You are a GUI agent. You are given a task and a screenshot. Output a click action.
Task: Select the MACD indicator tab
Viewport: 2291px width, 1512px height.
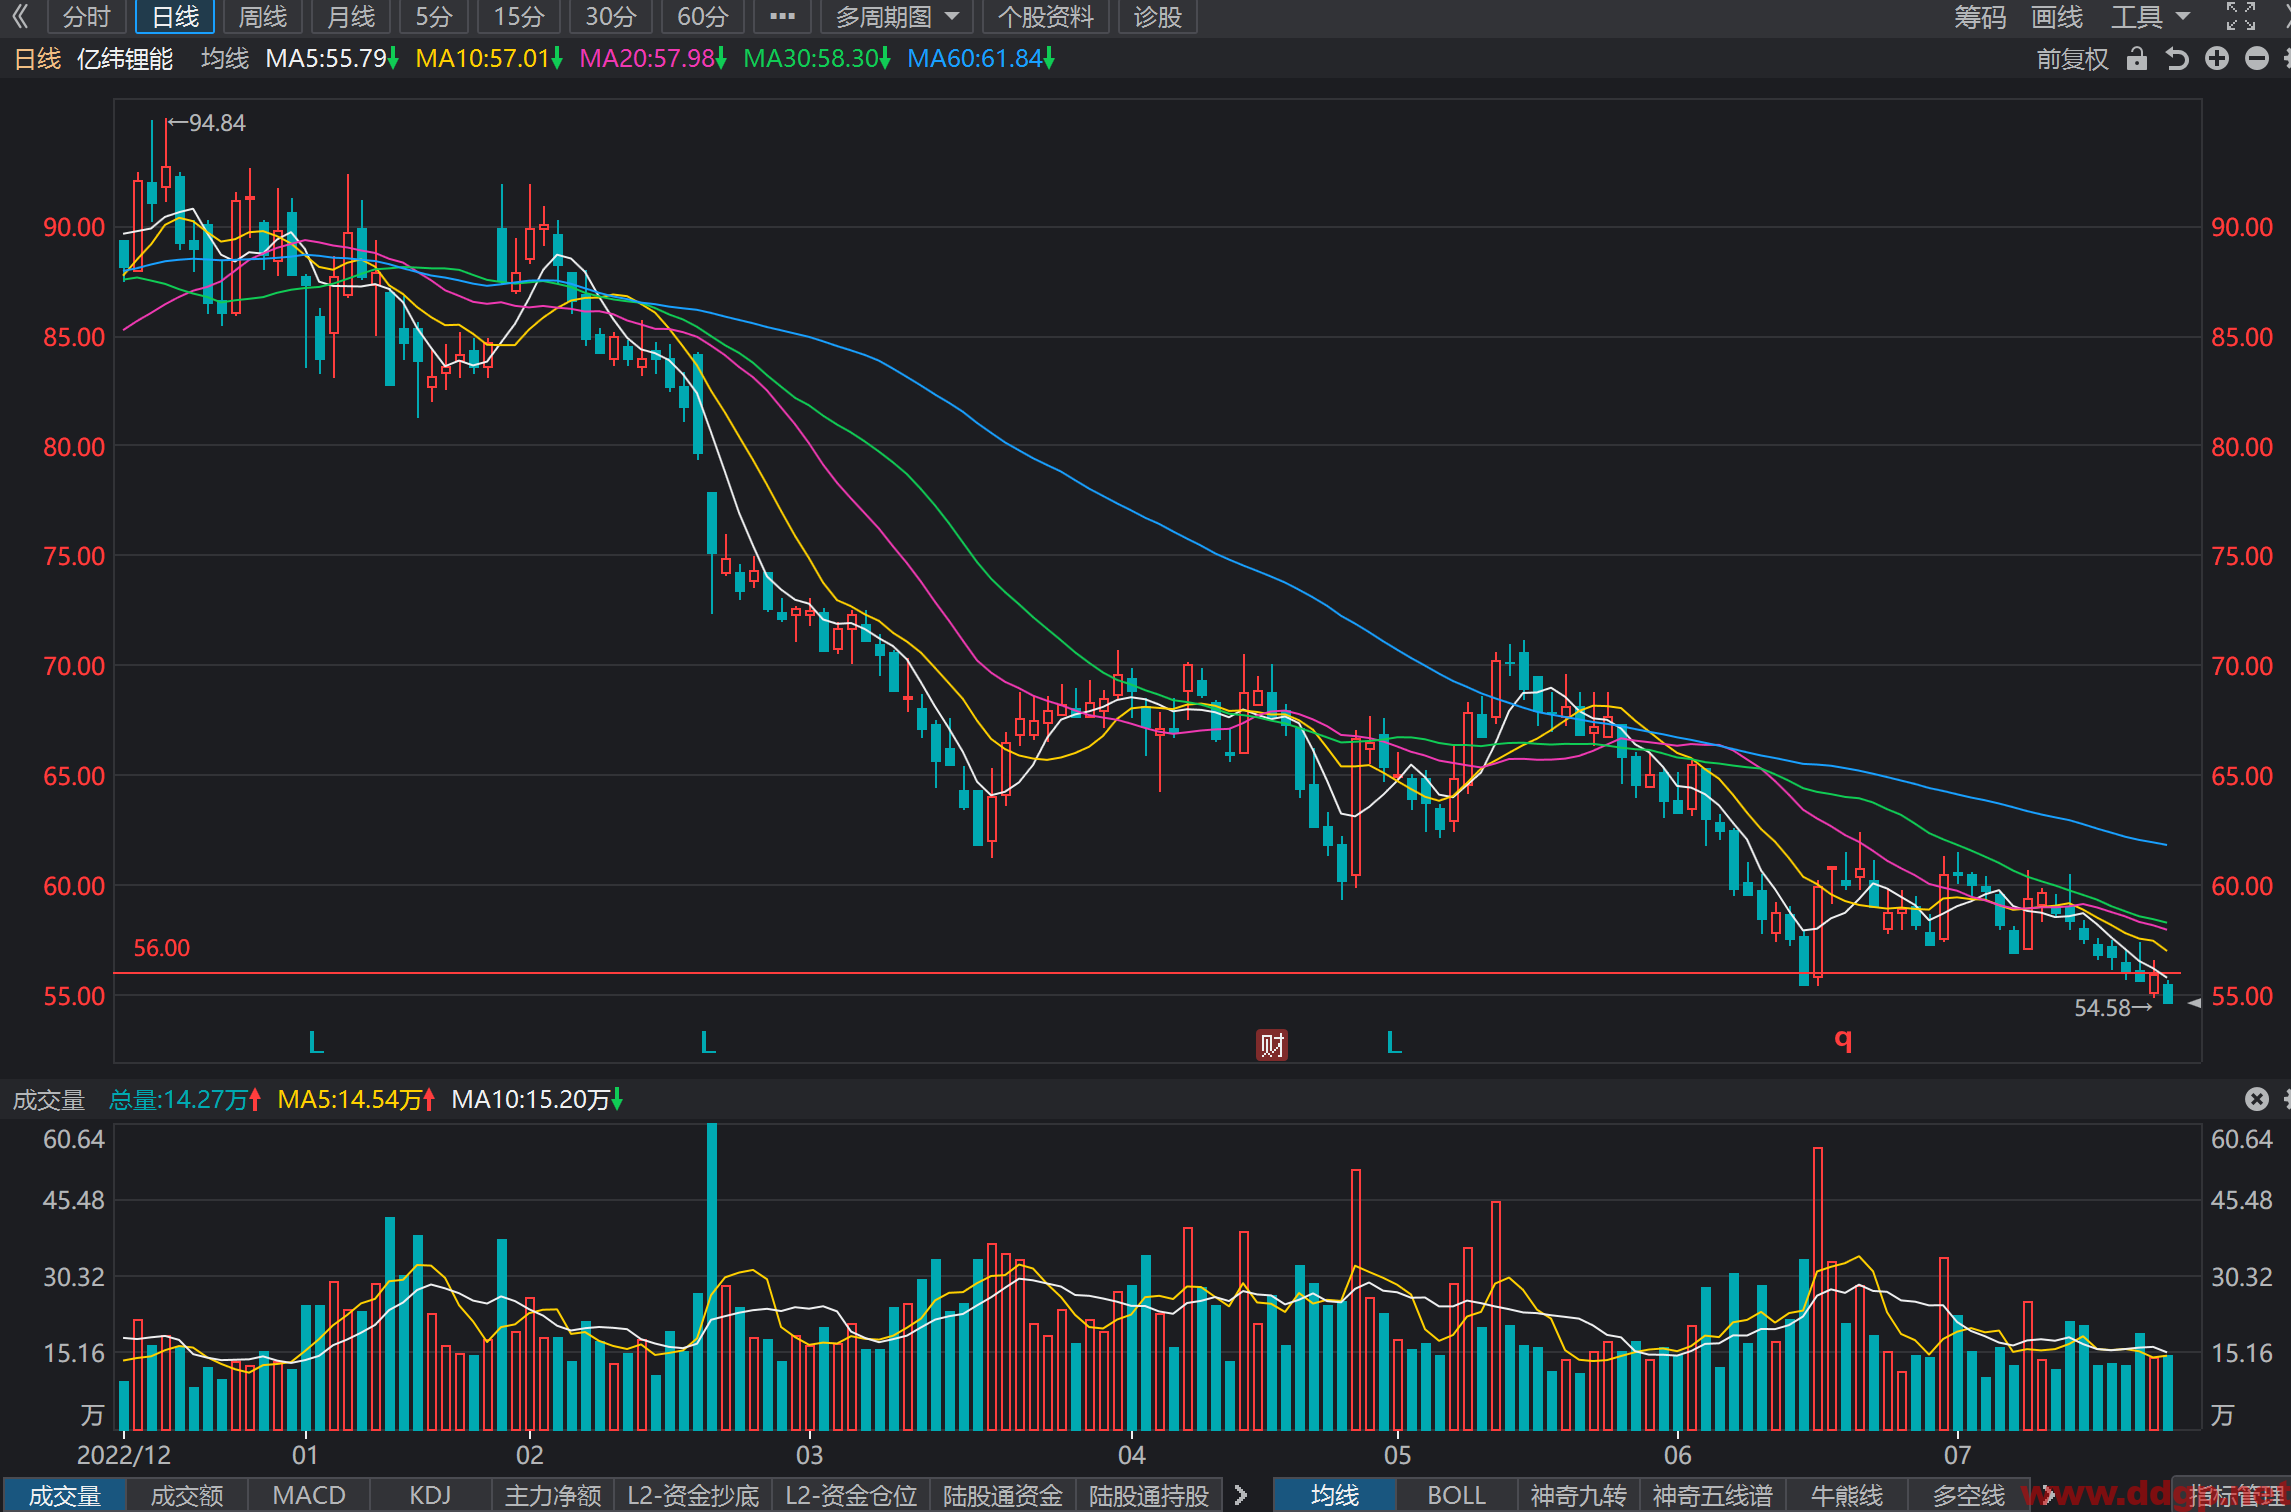[309, 1495]
